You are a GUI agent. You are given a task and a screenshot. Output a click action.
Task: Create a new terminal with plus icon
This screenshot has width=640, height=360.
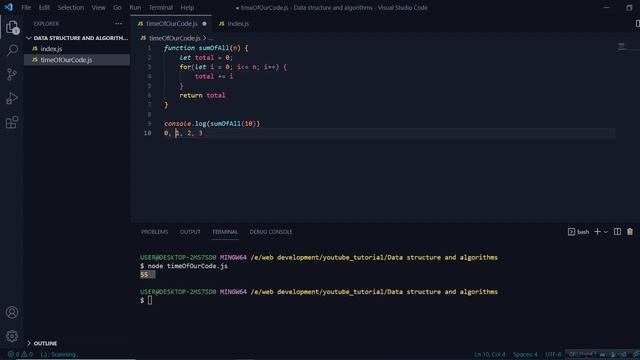click(597, 232)
